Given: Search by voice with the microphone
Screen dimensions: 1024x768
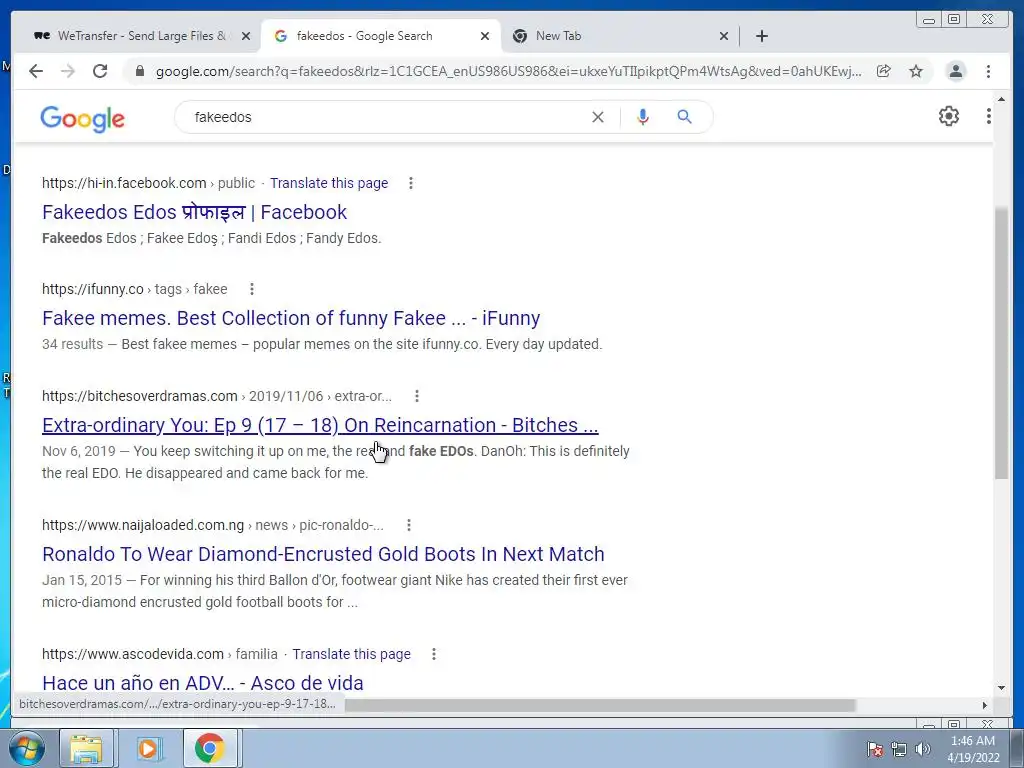Looking at the screenshot, I should coord(643,117).
